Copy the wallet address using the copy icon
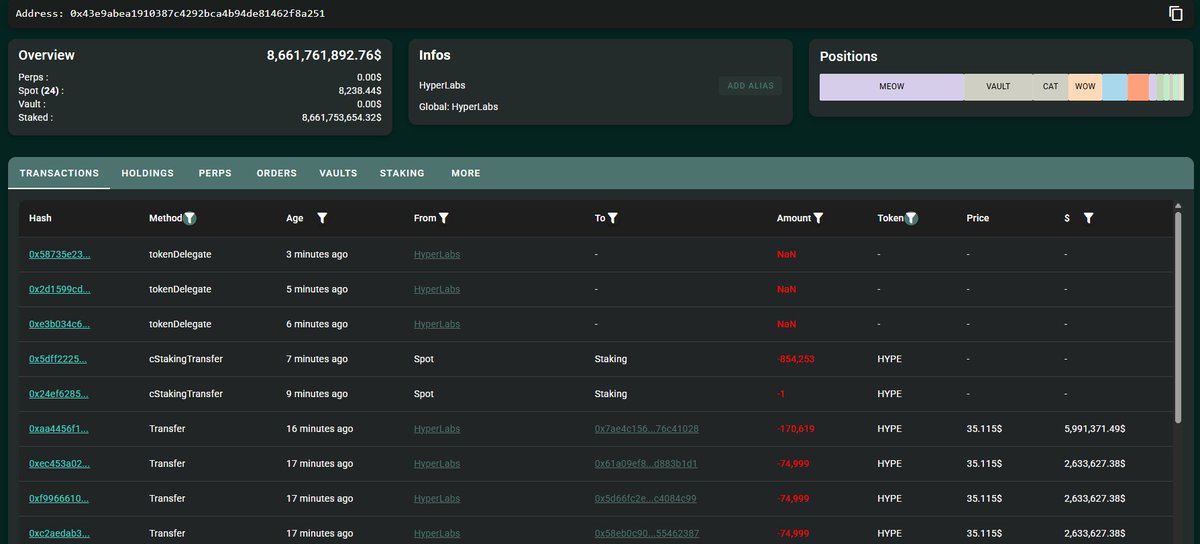The height and width of the screenshot is (544, 1200). click(x=1176, y=13)
